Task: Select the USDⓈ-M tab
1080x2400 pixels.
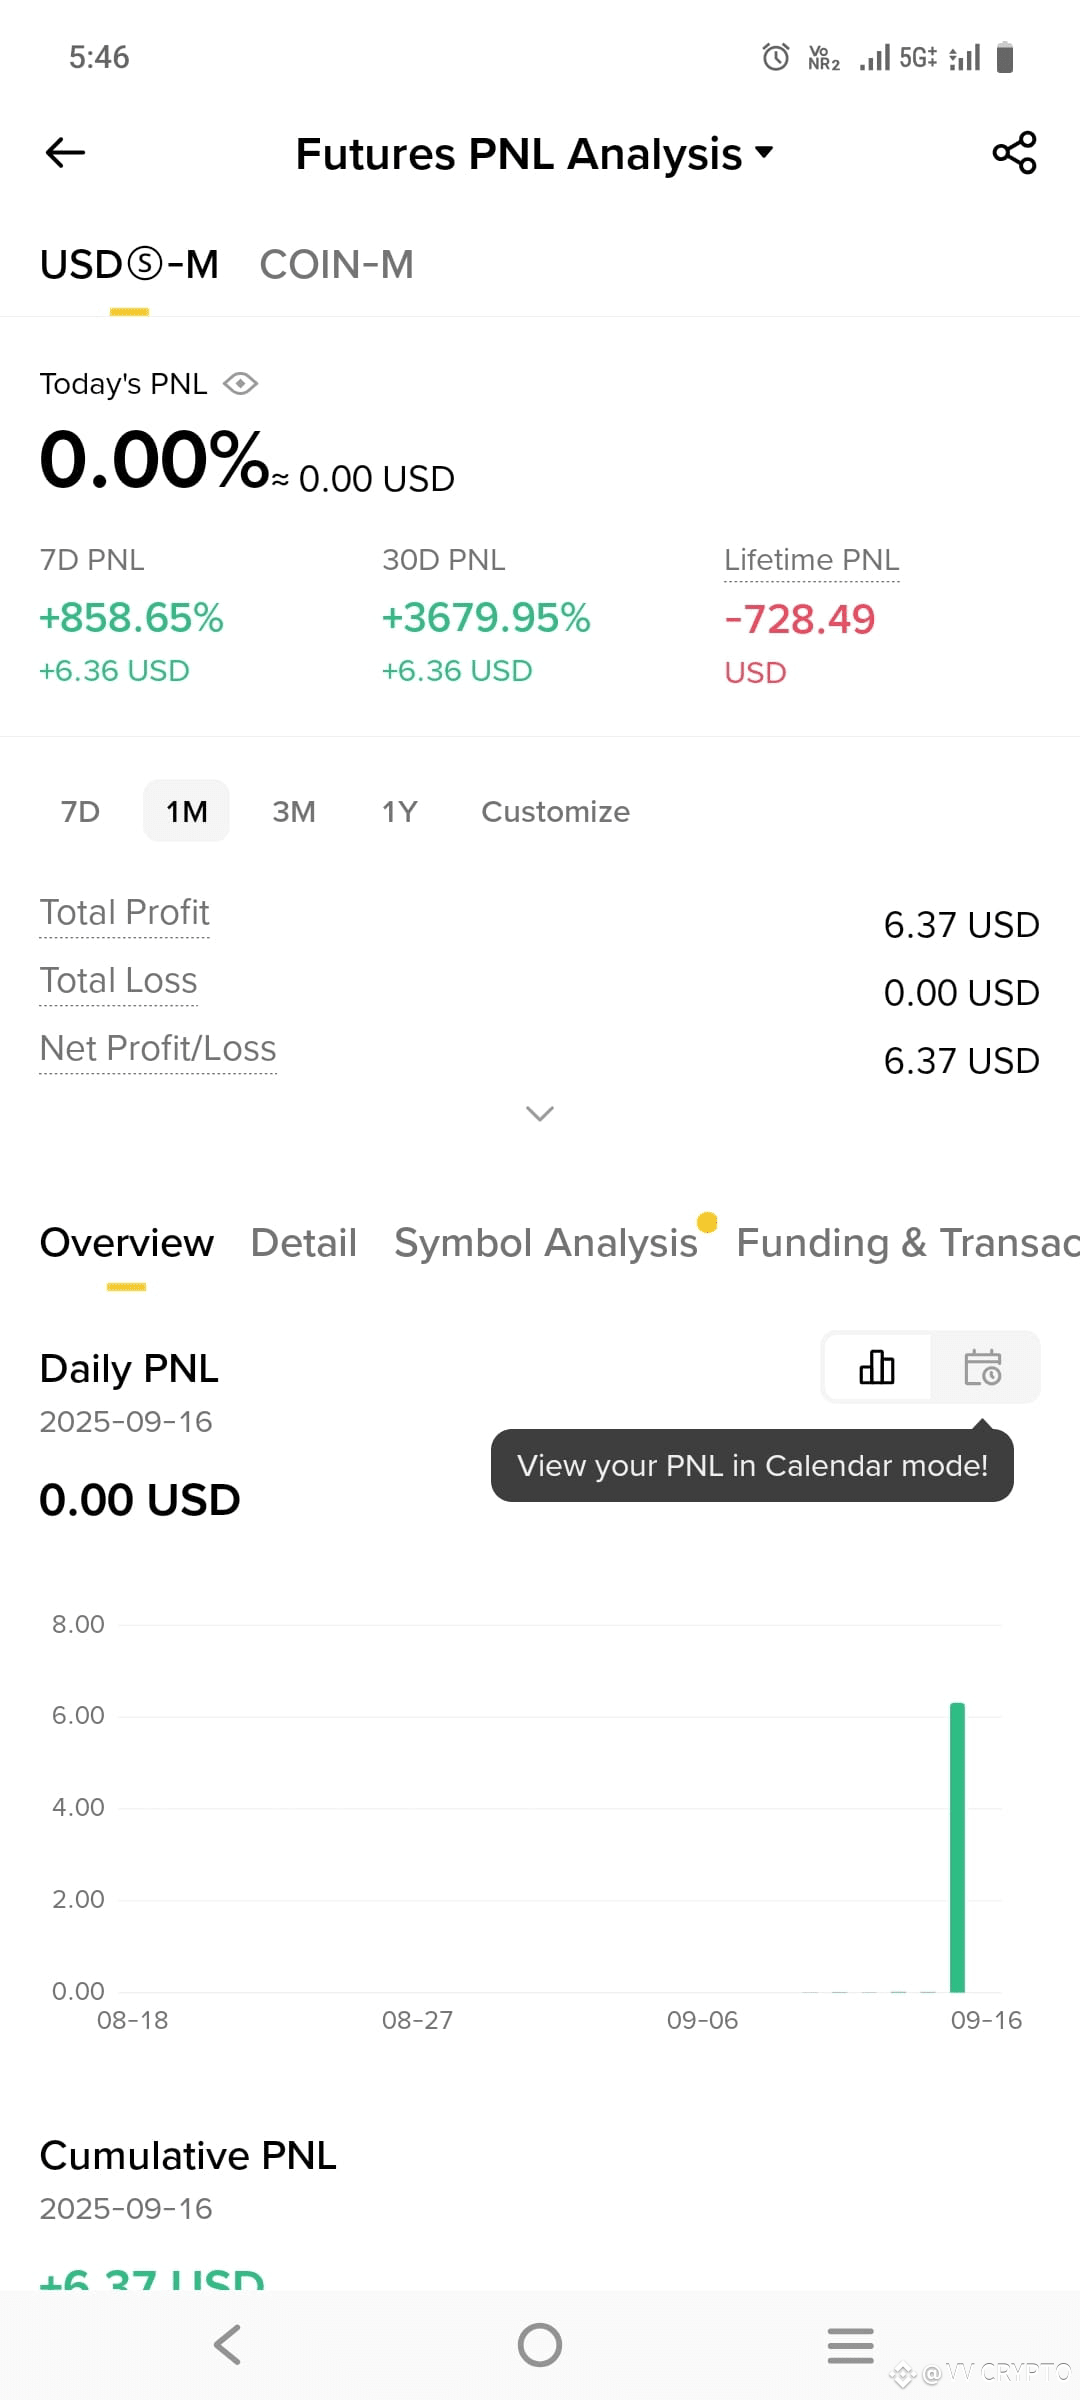Action: pyautogui.click(x=129, y=265)
